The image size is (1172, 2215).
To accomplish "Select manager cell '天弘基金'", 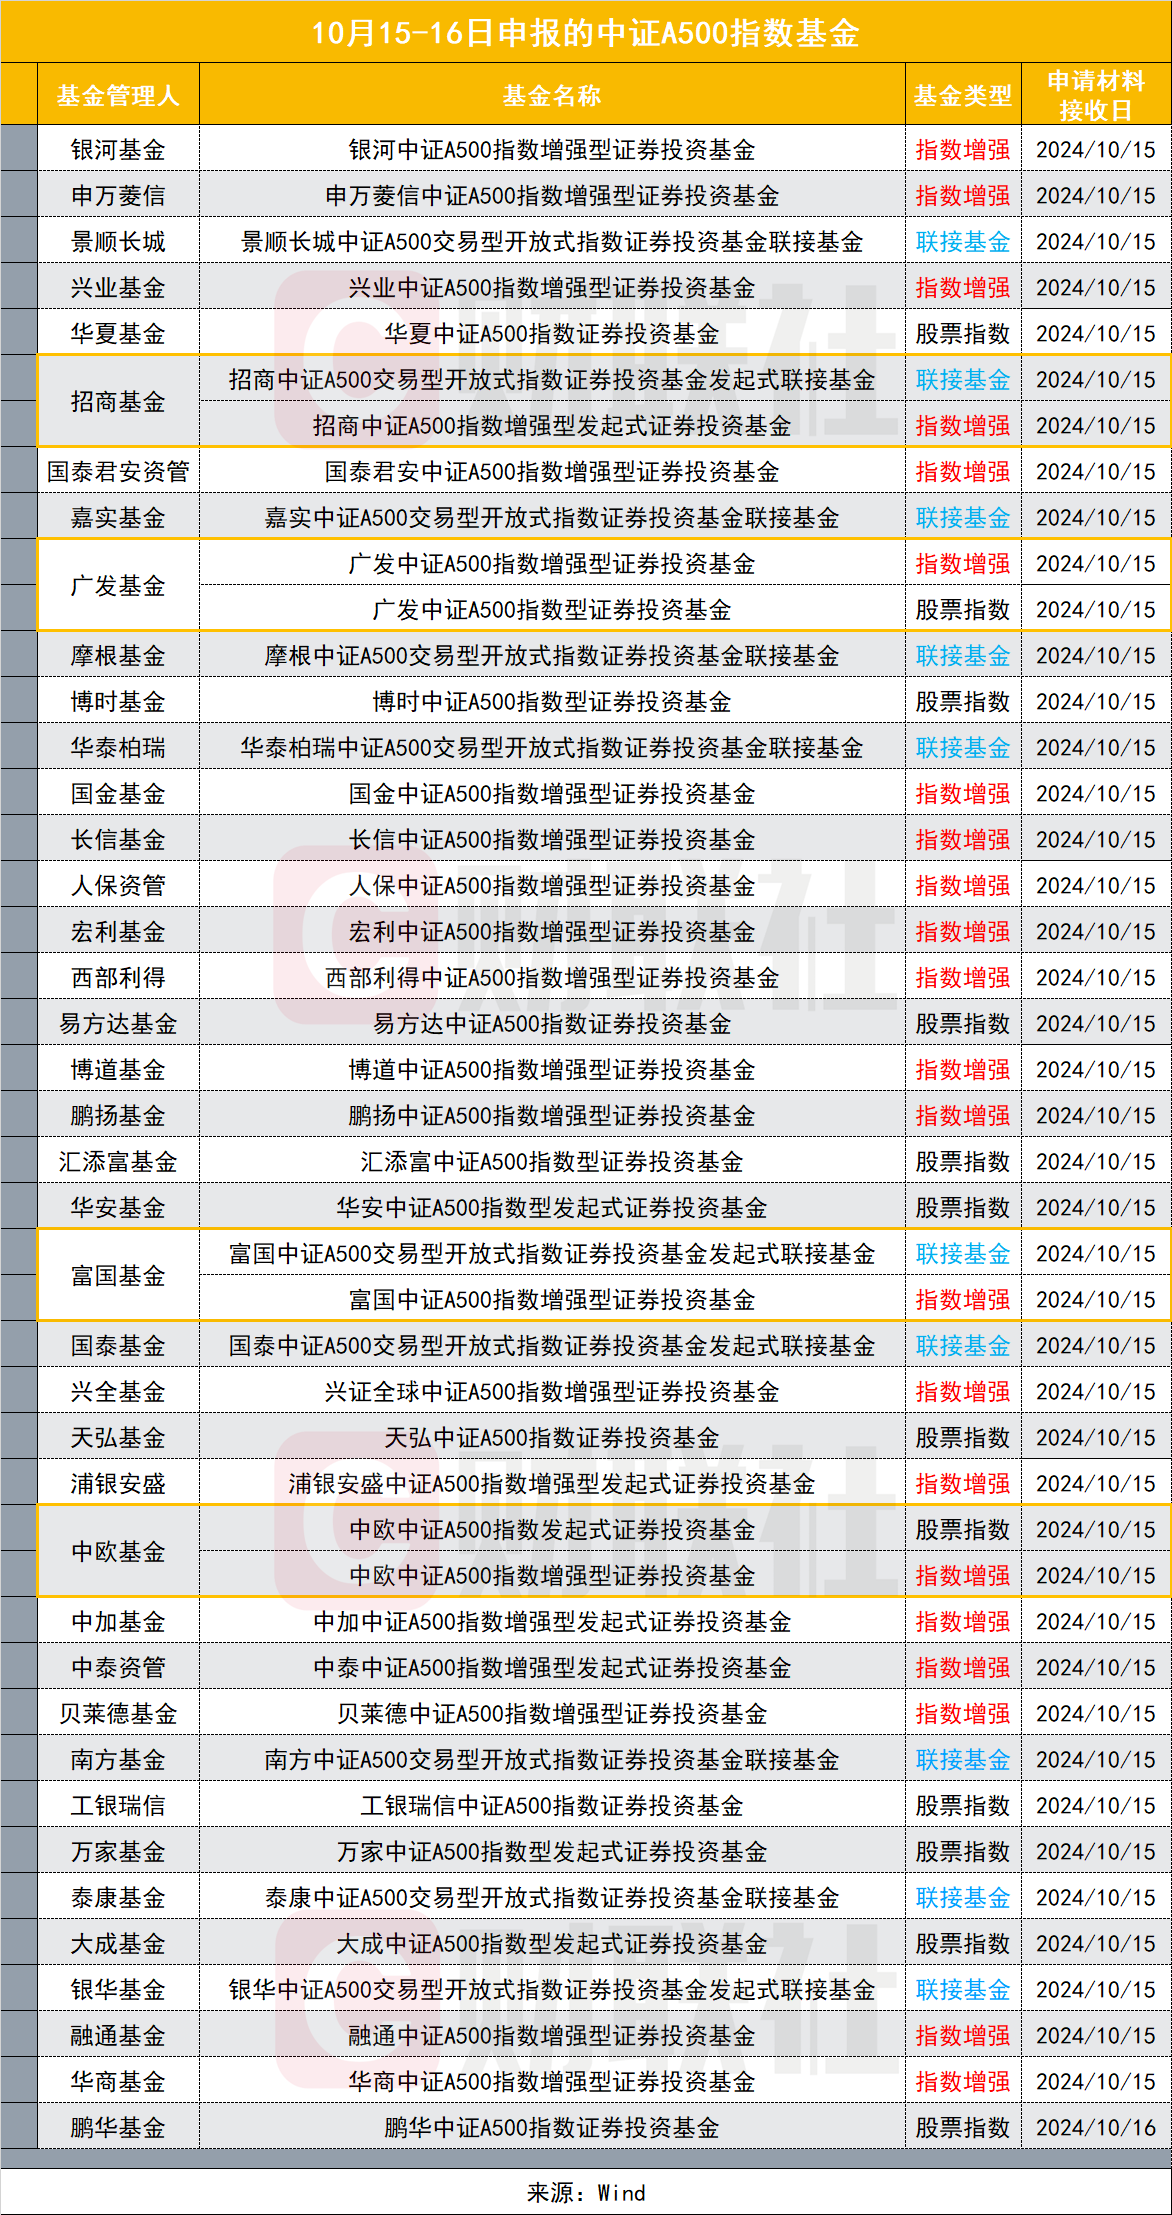I will coord(118,1437).
